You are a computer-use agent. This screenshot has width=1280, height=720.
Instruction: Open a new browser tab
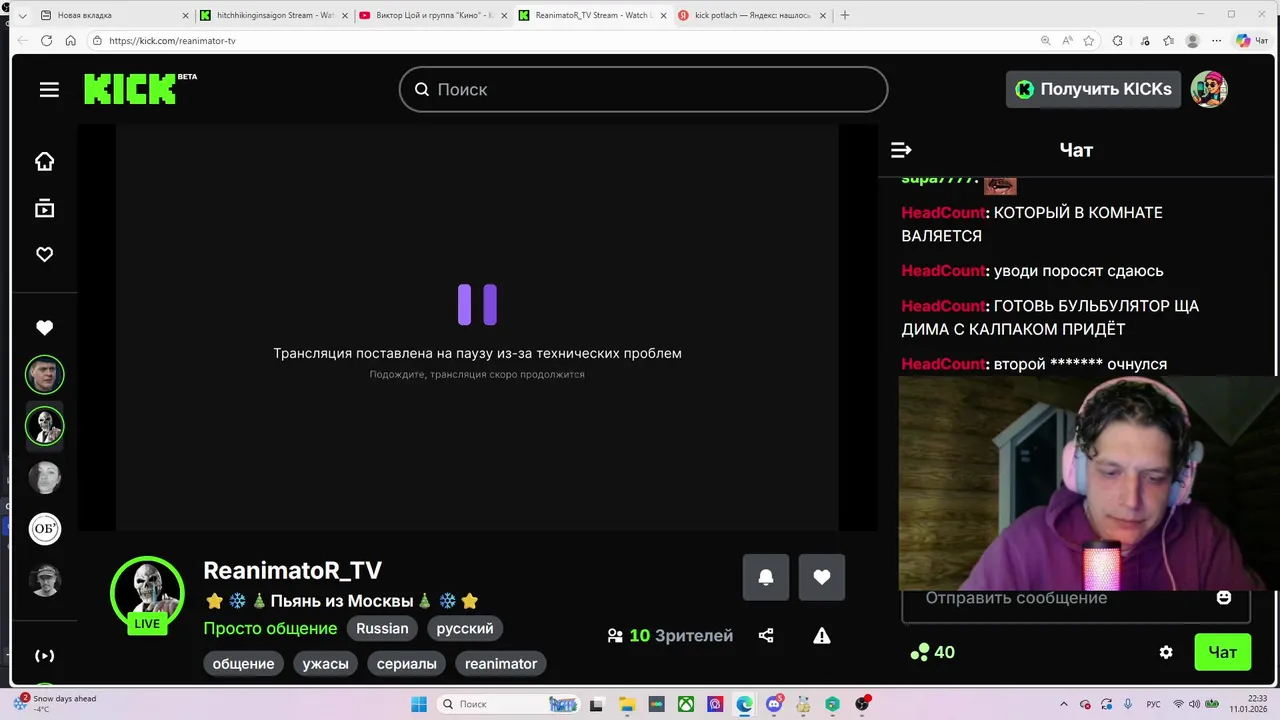click(x=845, y=15)
